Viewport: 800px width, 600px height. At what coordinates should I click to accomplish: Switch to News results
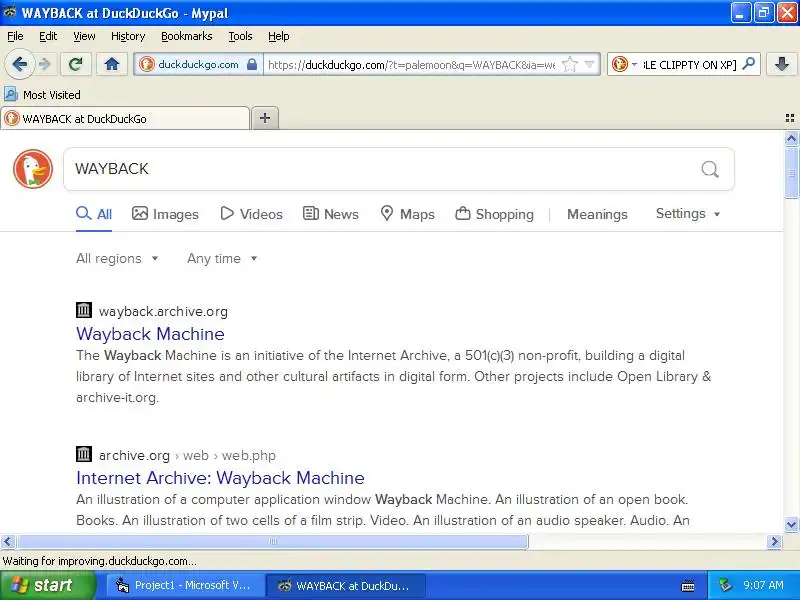[x=331, y=214]
